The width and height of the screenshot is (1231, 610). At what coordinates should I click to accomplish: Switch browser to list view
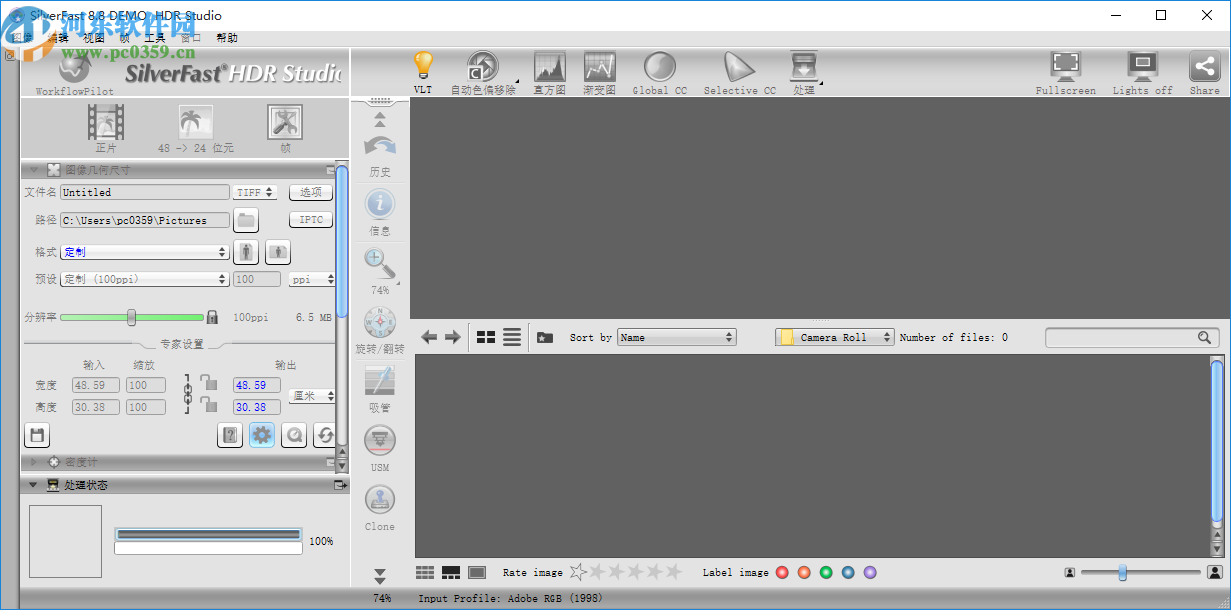coord(512,338)
